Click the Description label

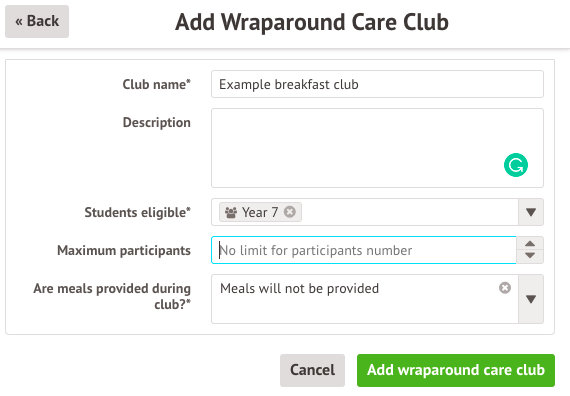click(x=156, y=123)
